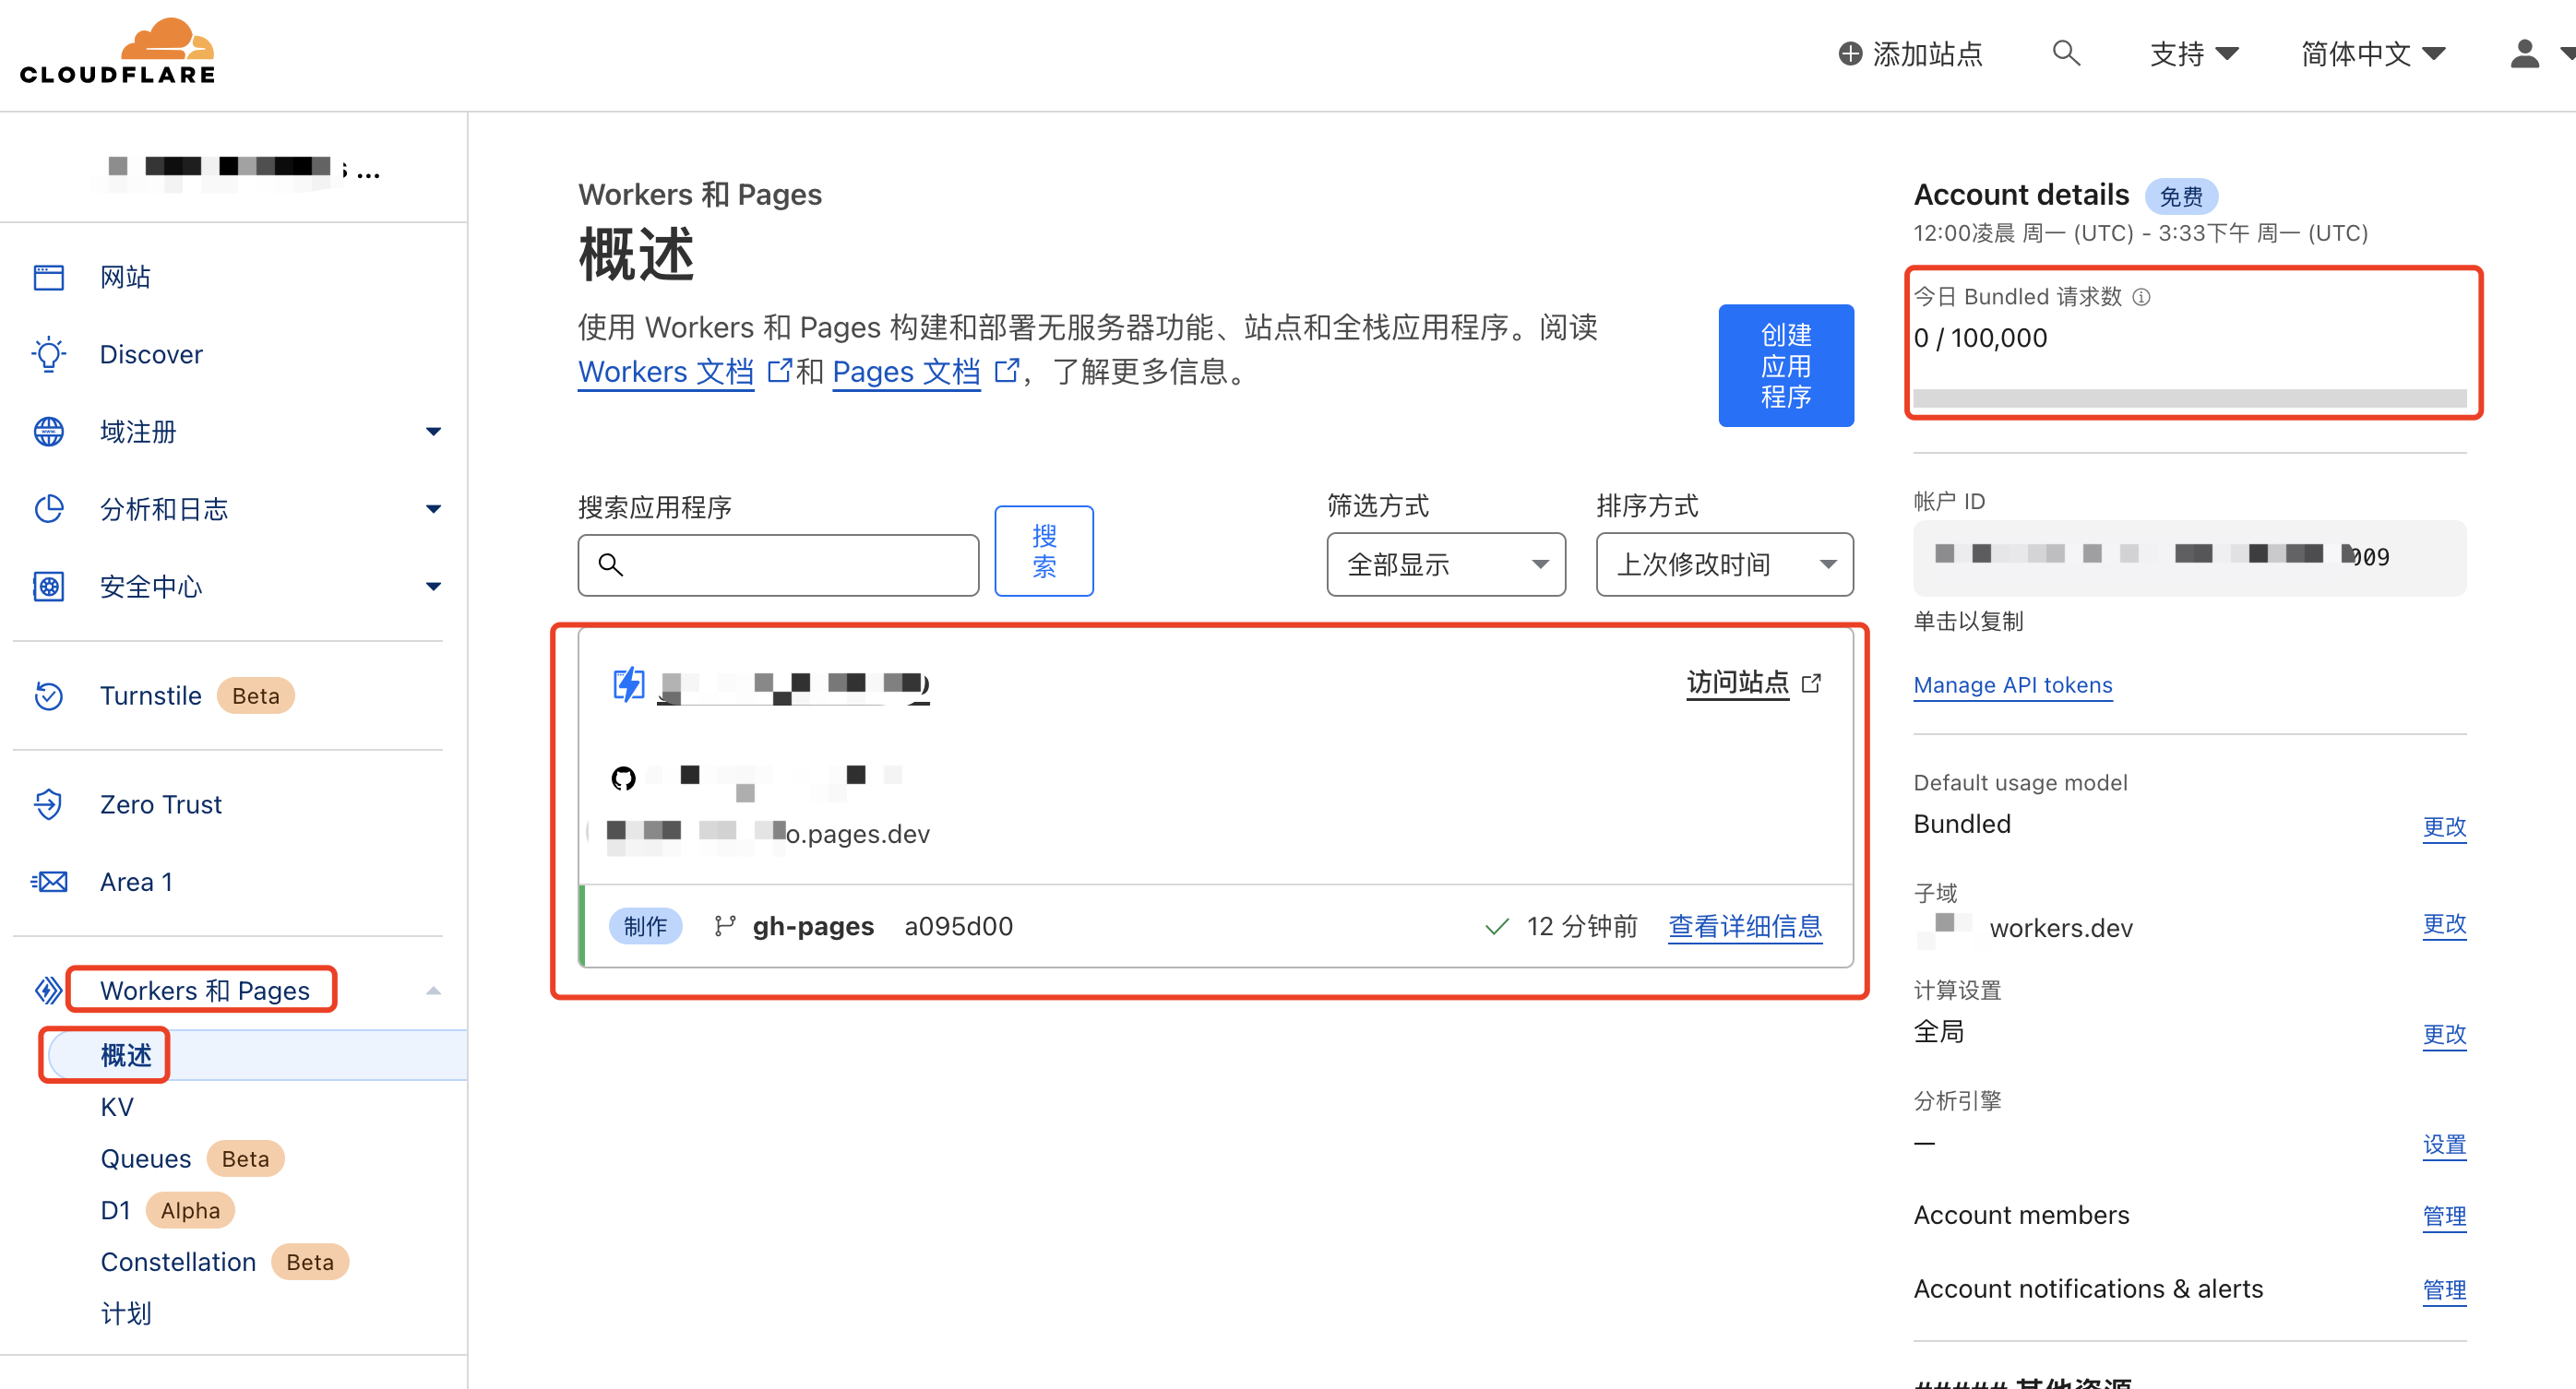Click the magnifier search icon in header
2576x1389 pixels.
pyautogui.click(x=2066, y=52)
